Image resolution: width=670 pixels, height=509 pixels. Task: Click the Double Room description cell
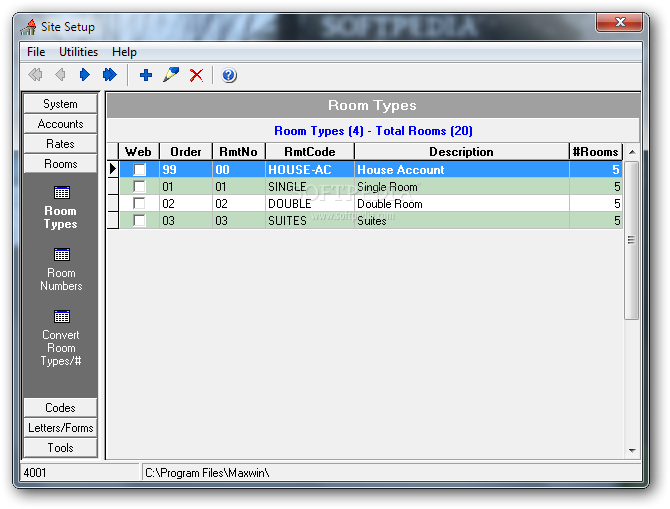click(x=461, y=203)
